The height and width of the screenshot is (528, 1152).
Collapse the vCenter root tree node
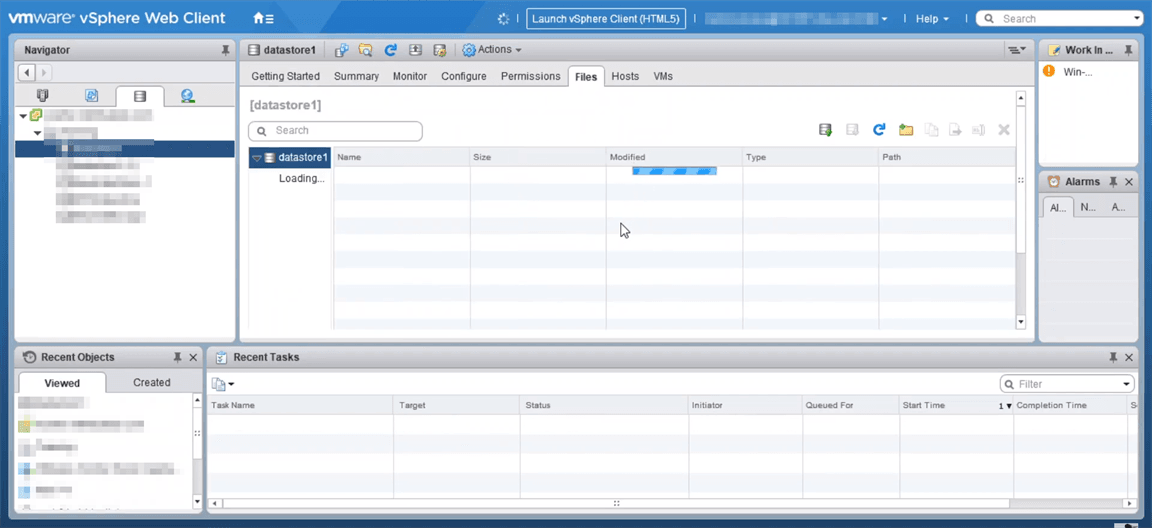pos(24,116)
